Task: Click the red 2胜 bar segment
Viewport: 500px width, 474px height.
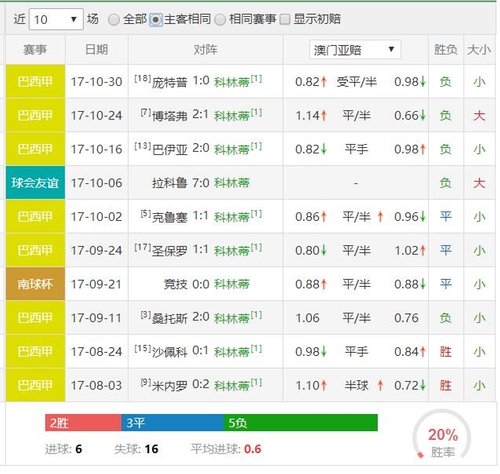Action: pos(83,423)
